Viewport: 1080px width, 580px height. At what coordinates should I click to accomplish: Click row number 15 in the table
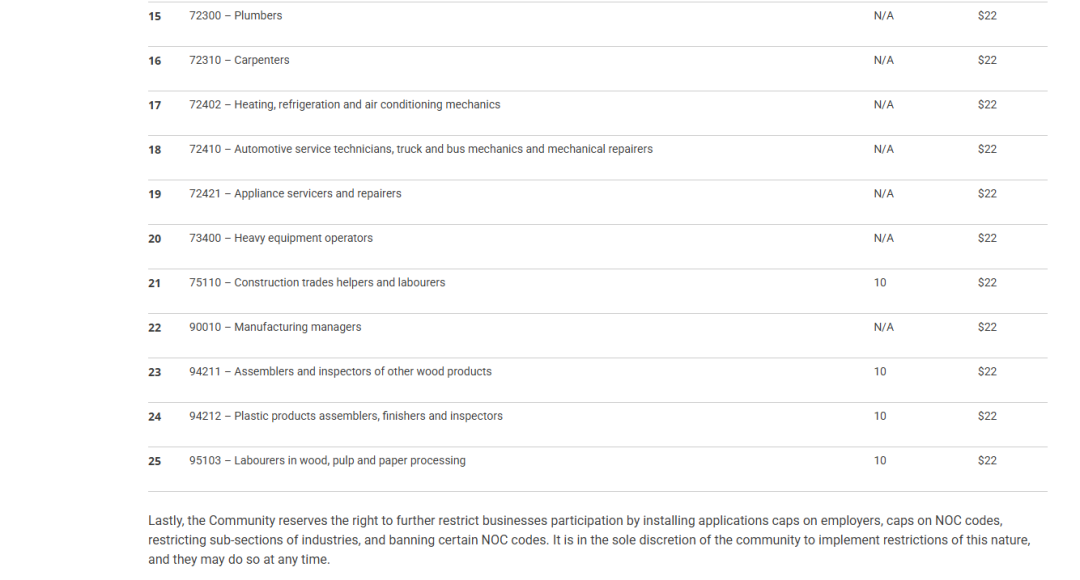coord(155,17)
